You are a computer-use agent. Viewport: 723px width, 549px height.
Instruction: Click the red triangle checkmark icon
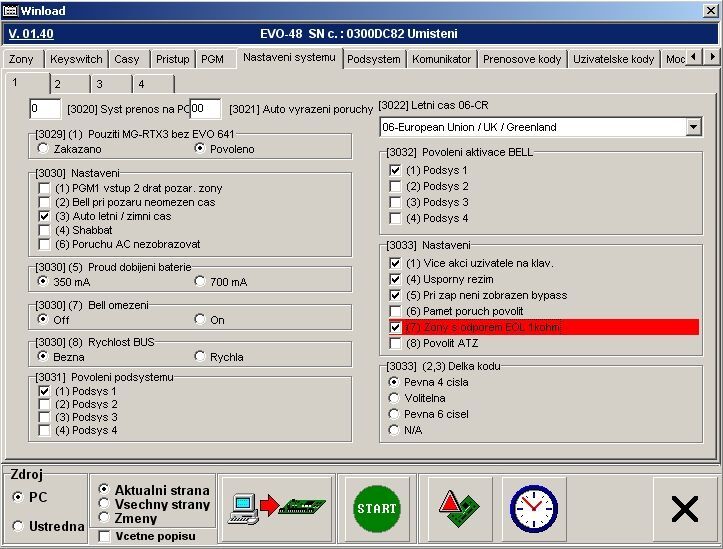(460, 508)
